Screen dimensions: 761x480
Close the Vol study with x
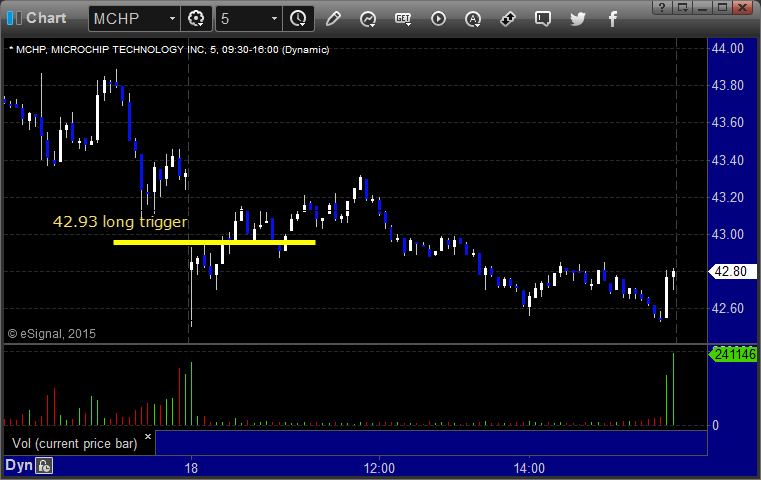tap(148, 436)
